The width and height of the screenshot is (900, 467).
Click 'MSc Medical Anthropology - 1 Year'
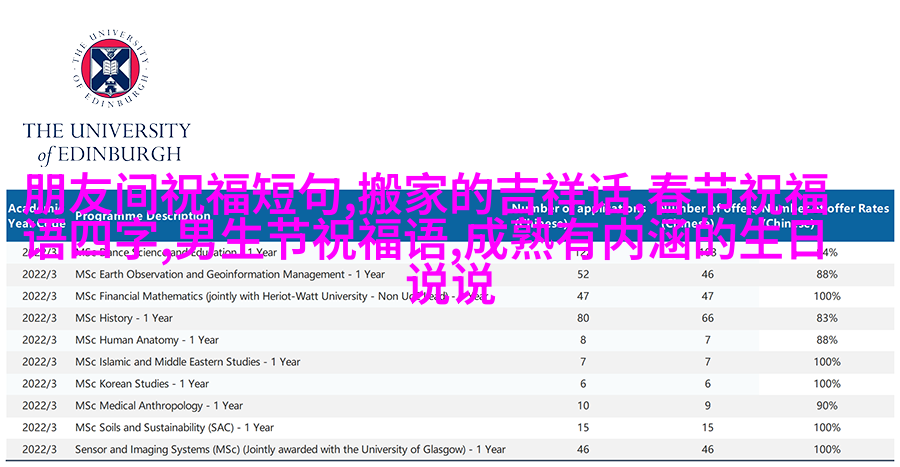pos(159,406)
